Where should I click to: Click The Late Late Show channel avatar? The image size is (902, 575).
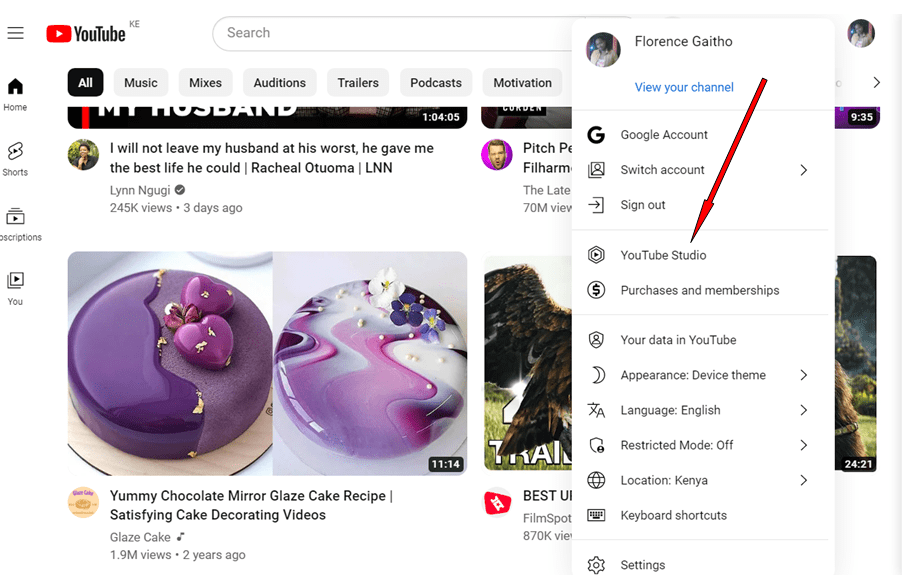point(497,155)
